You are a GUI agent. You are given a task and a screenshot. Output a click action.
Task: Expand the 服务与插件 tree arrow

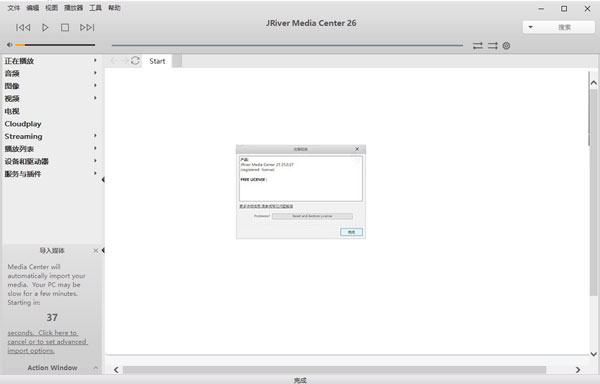pyautogui.click(x=95, y=173)
